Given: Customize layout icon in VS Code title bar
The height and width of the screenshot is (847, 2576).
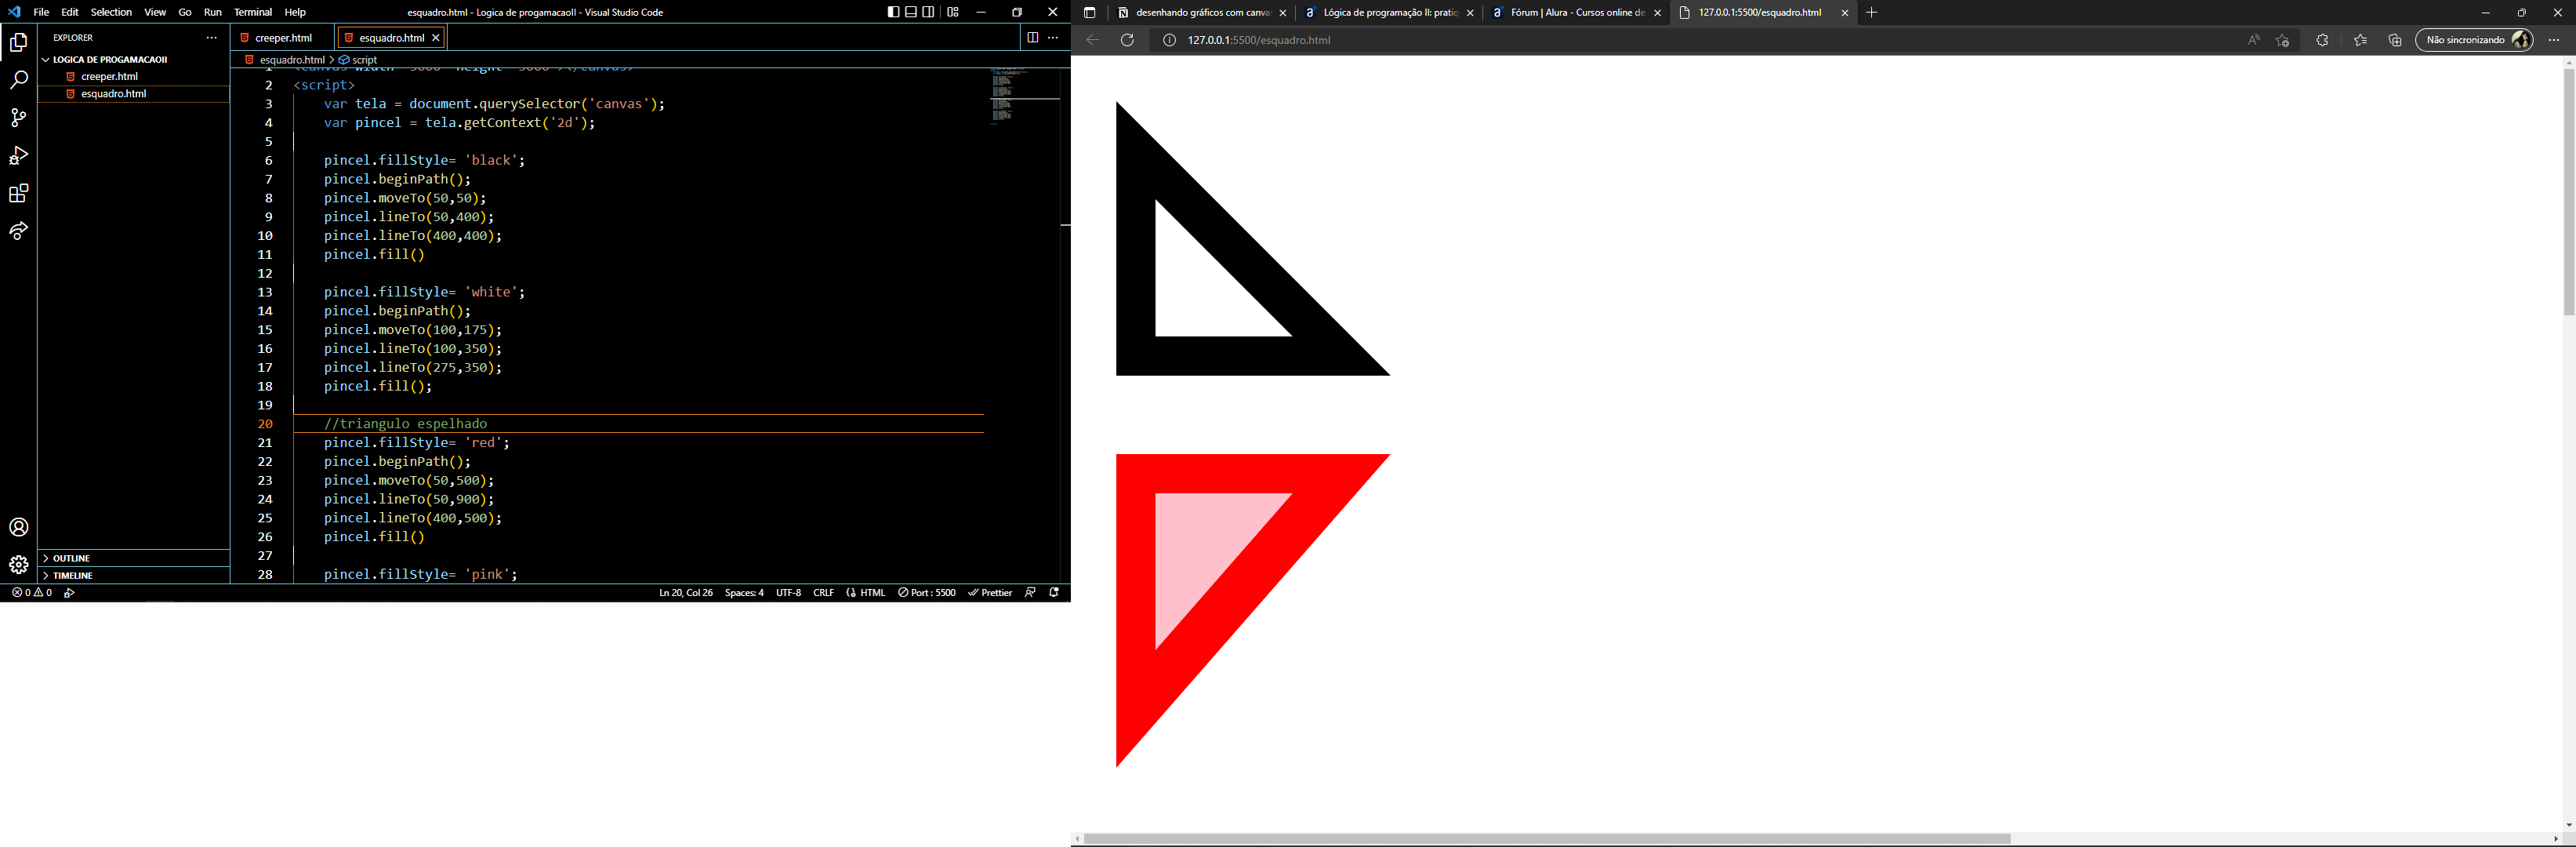Looking at the screenshot, I should 953,12.
